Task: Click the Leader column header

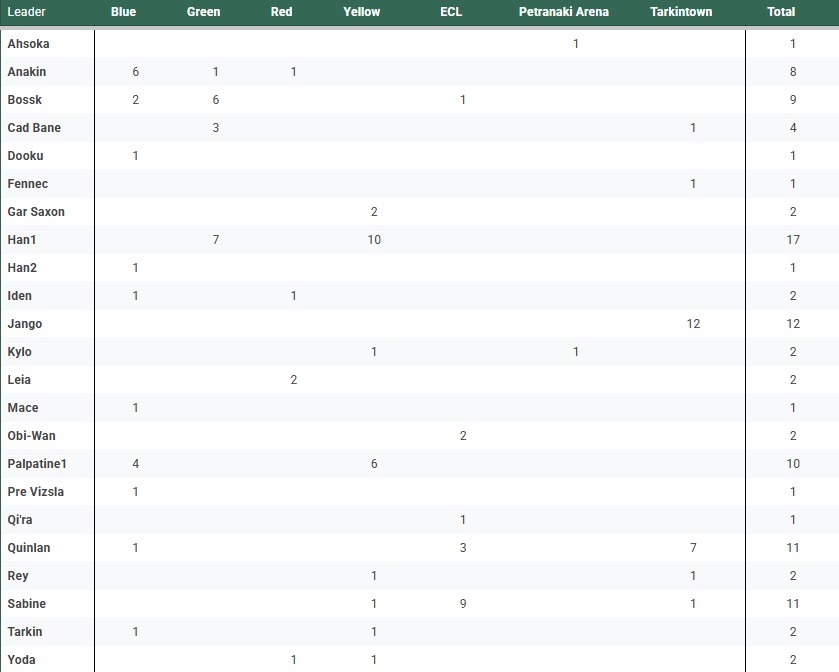Action: 27,12
